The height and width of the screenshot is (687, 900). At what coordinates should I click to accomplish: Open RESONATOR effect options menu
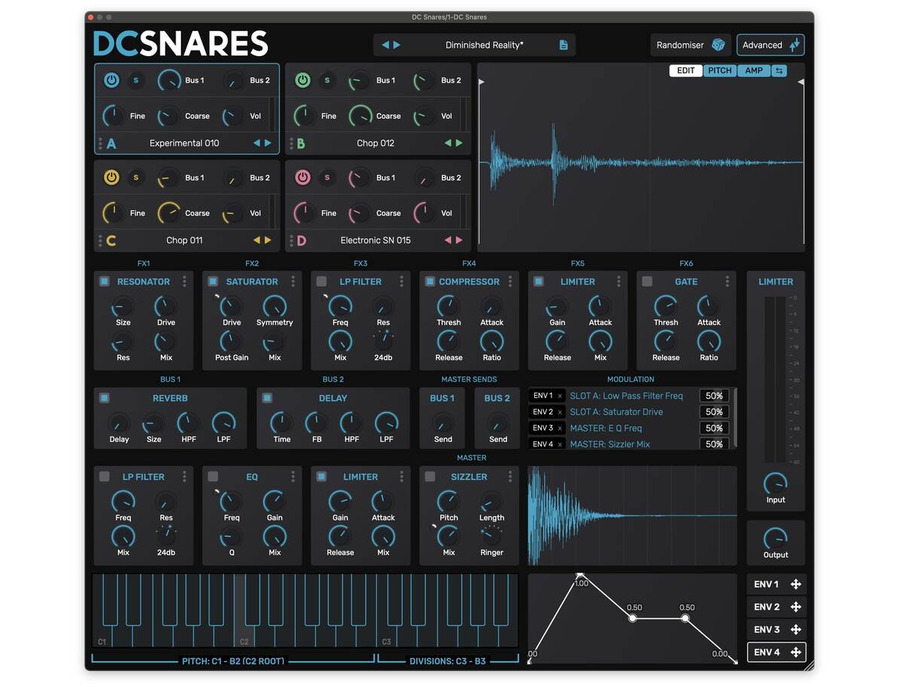184,281
